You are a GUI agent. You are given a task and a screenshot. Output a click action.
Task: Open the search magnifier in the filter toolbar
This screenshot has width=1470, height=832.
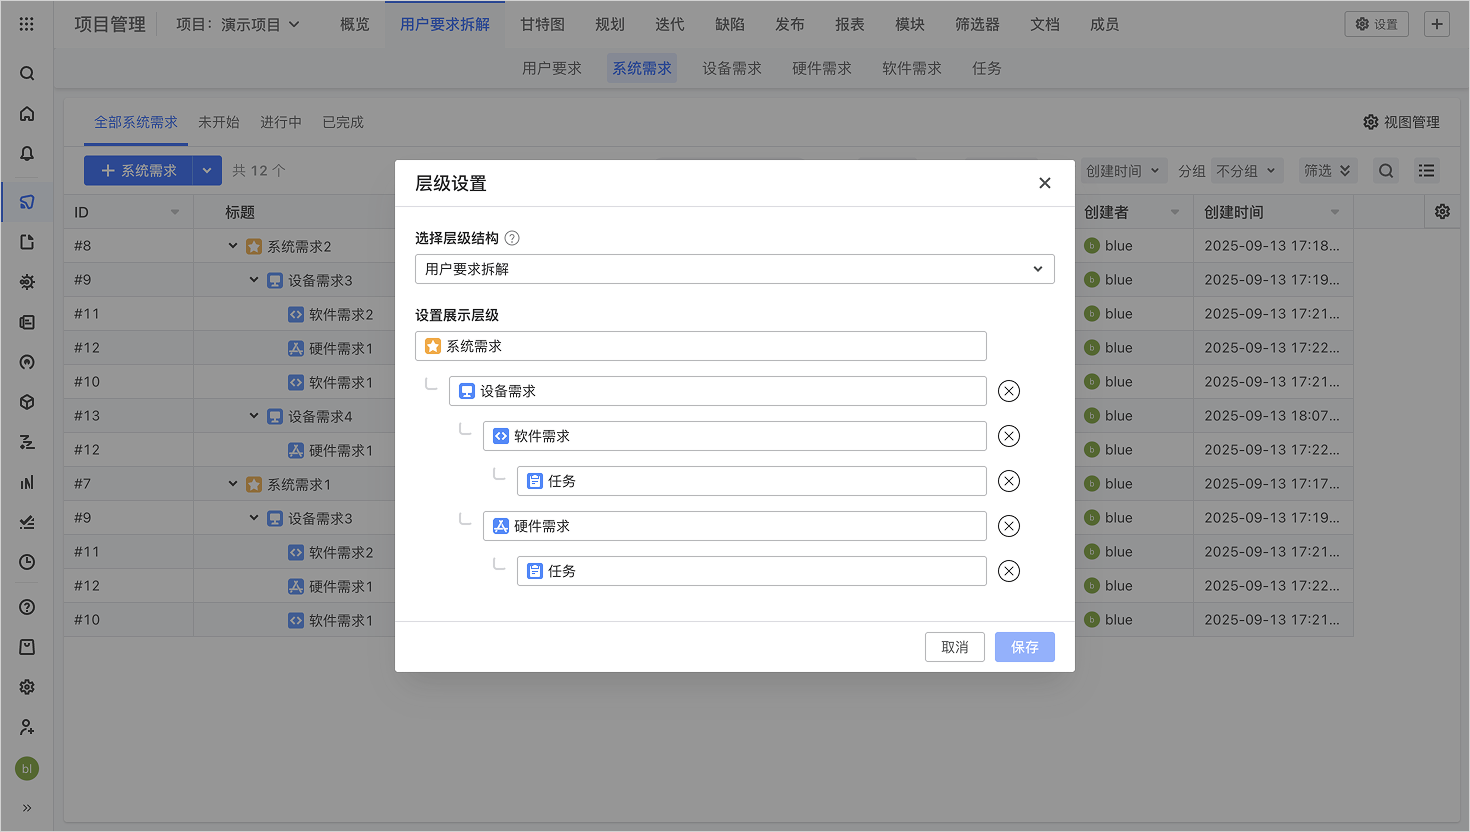click(x=1385, y=170)
